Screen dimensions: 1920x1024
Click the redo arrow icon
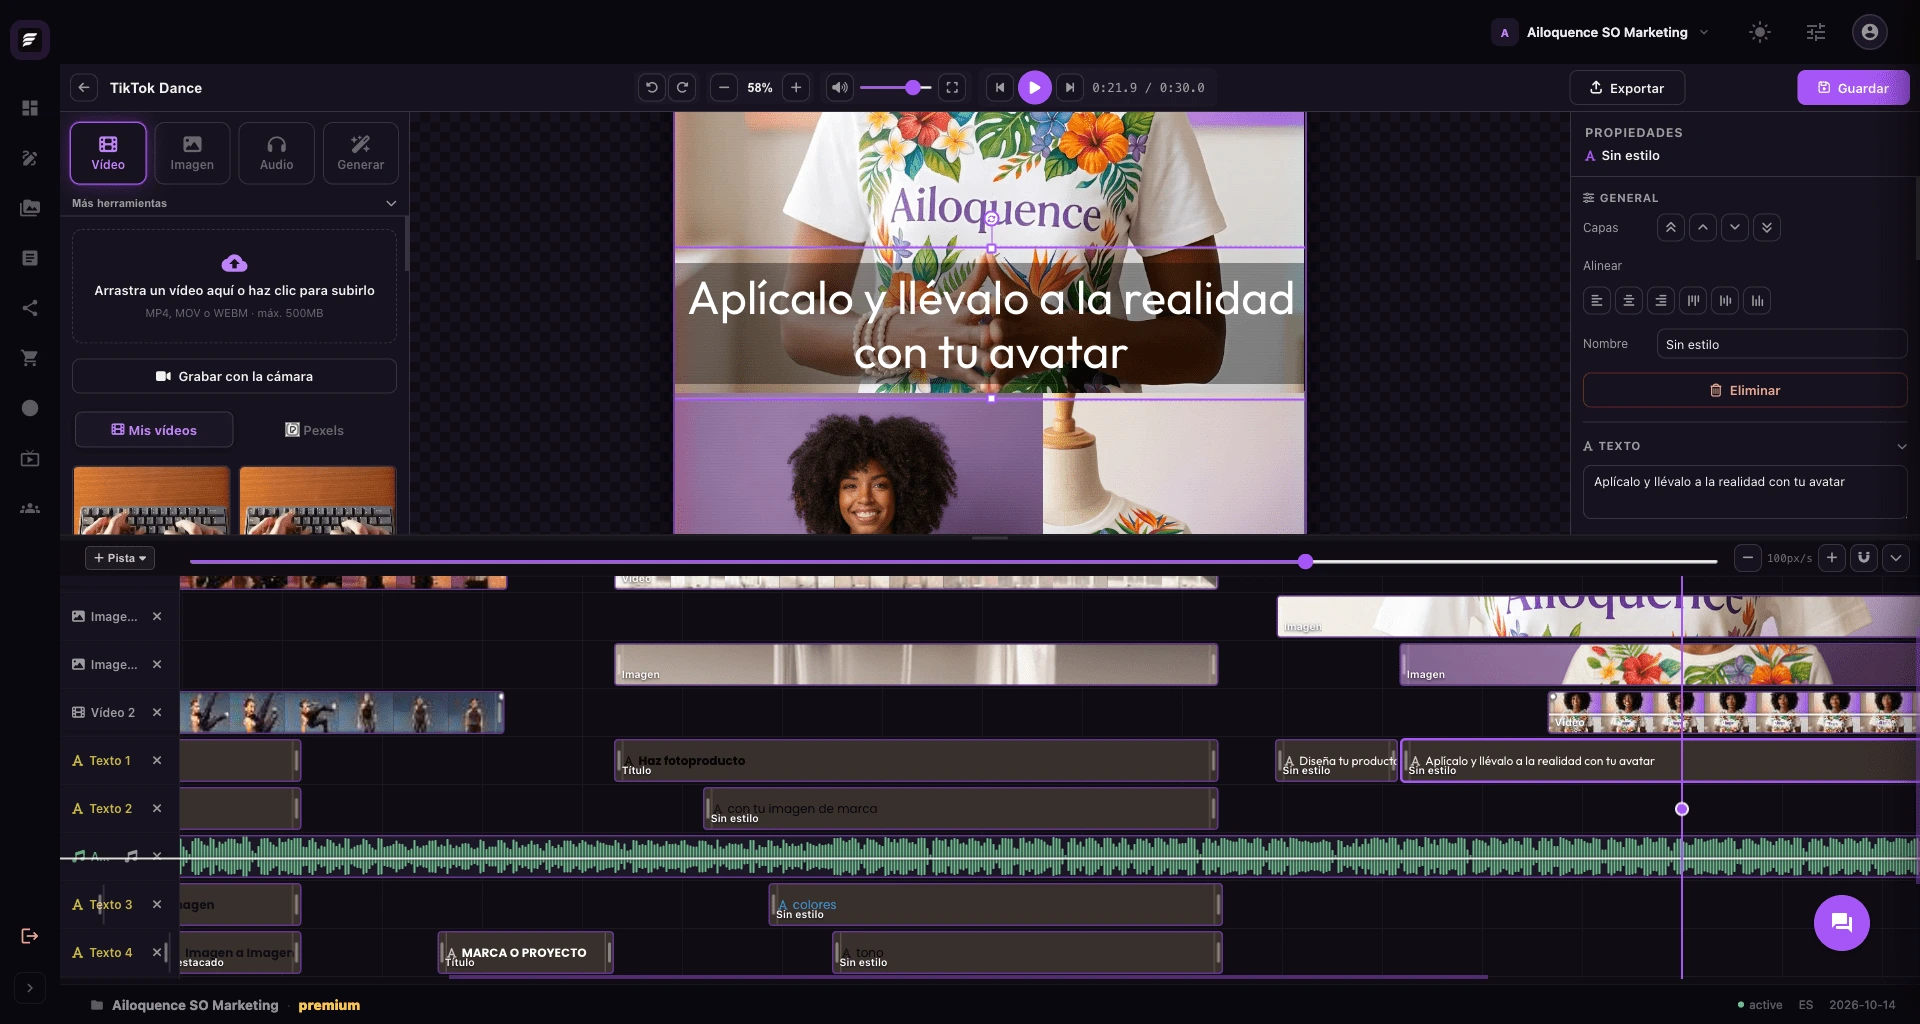(x=683, y=88)
